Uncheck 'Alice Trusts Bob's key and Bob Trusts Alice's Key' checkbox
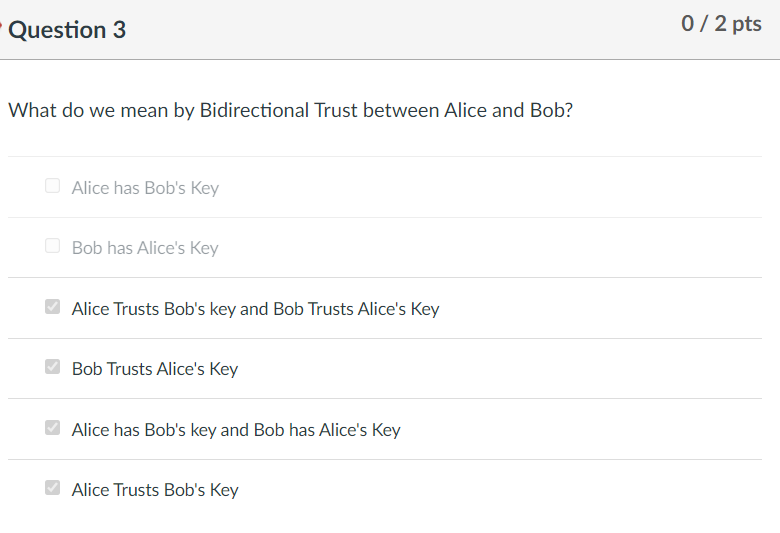 coord(53,307)
